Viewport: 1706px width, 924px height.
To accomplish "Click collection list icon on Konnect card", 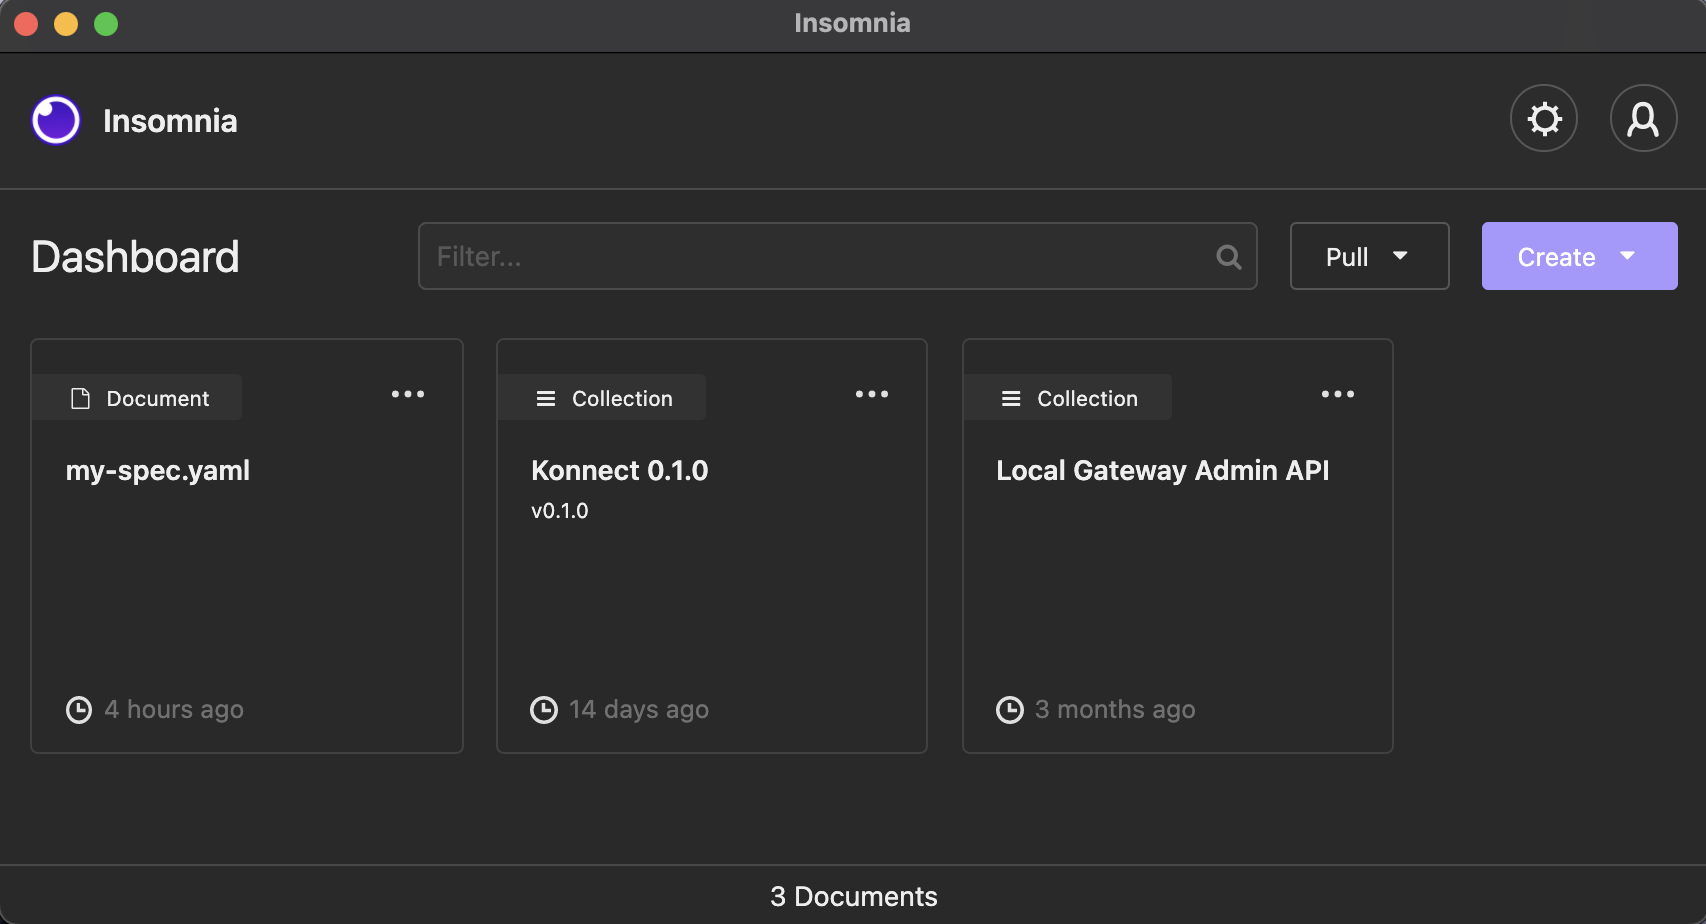I will (x=546, y=399).
